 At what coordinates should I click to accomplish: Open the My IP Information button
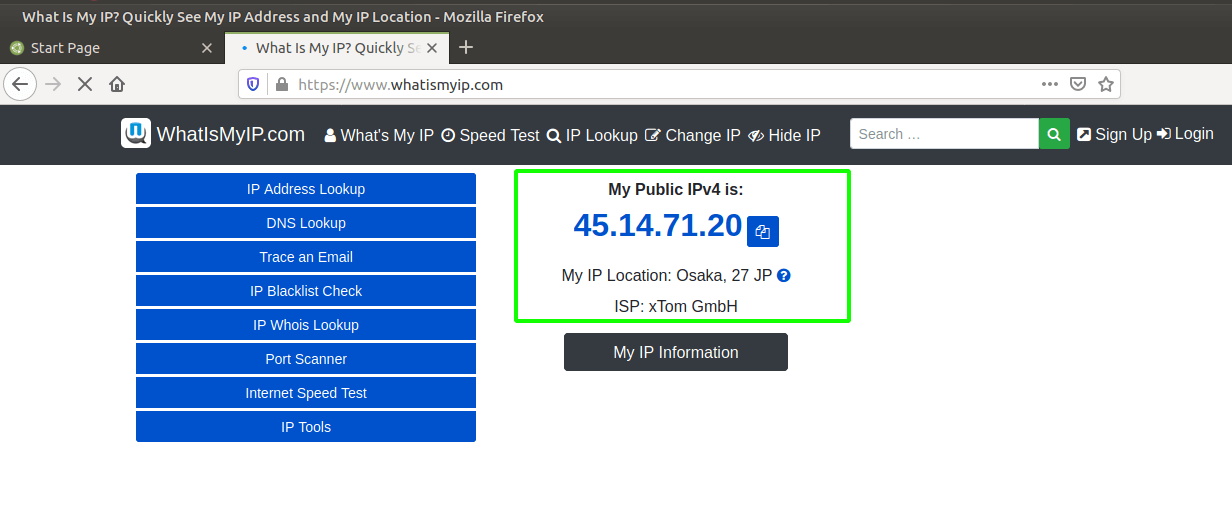[x=676, y=352]
